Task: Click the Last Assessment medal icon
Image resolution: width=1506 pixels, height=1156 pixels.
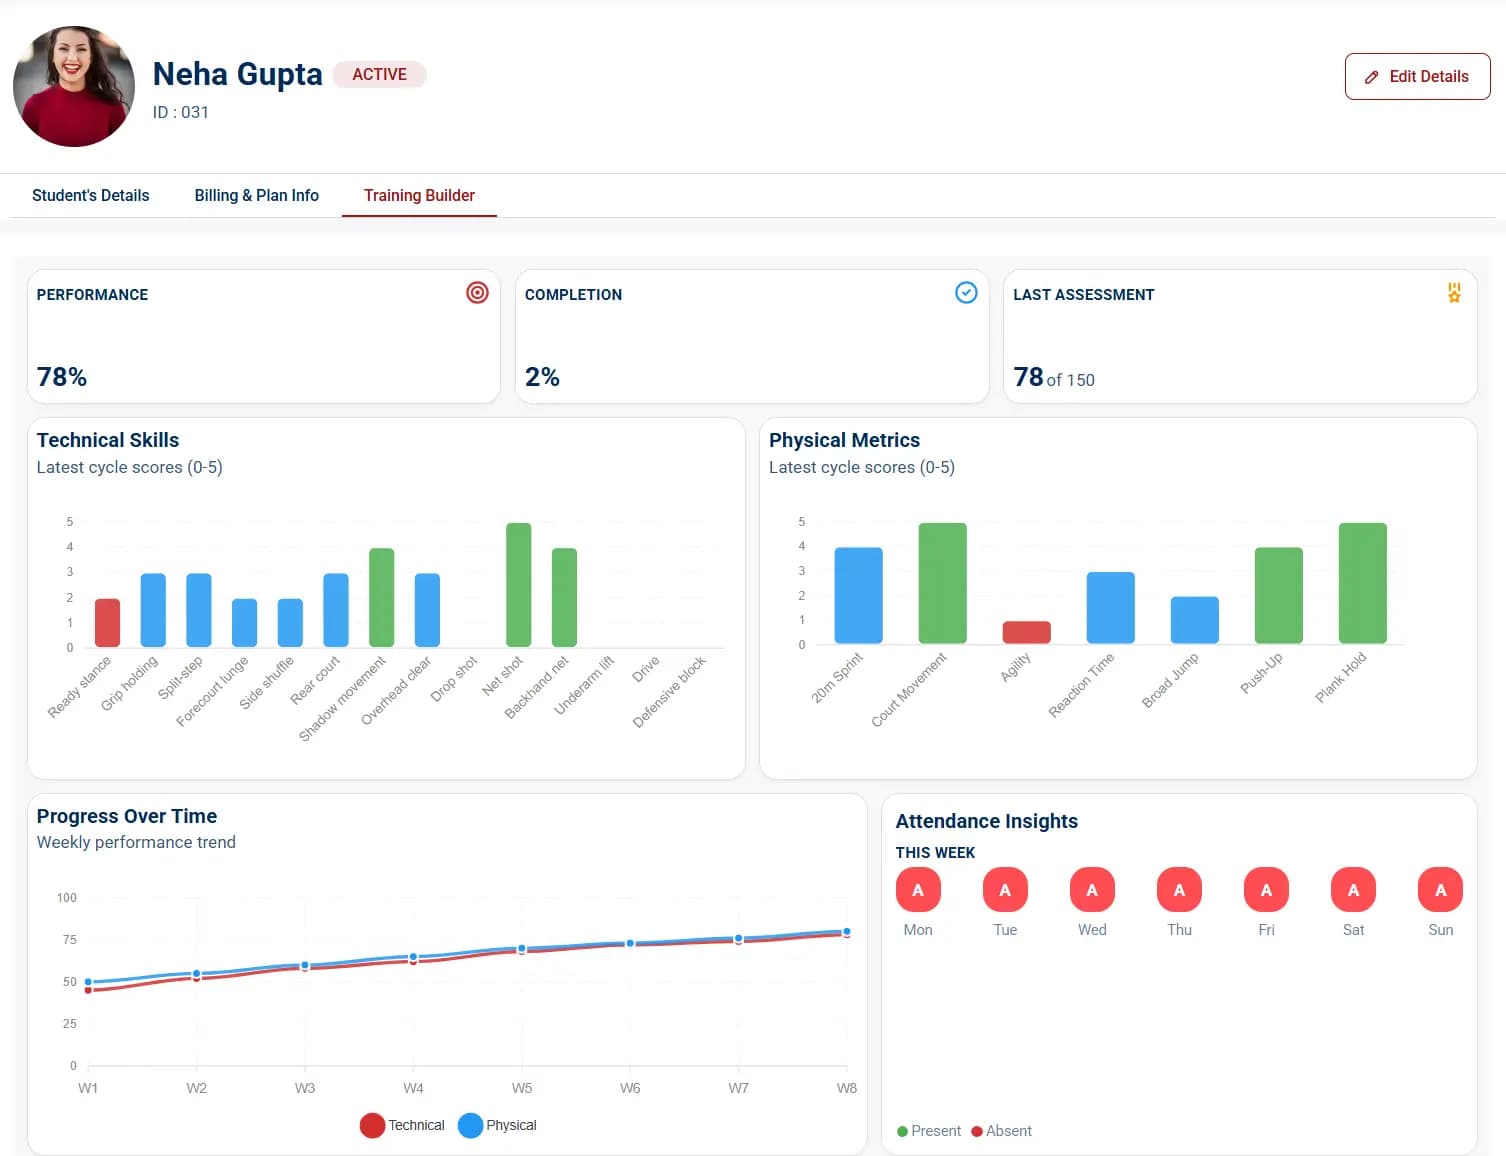Action: [x=1454, y=292]
